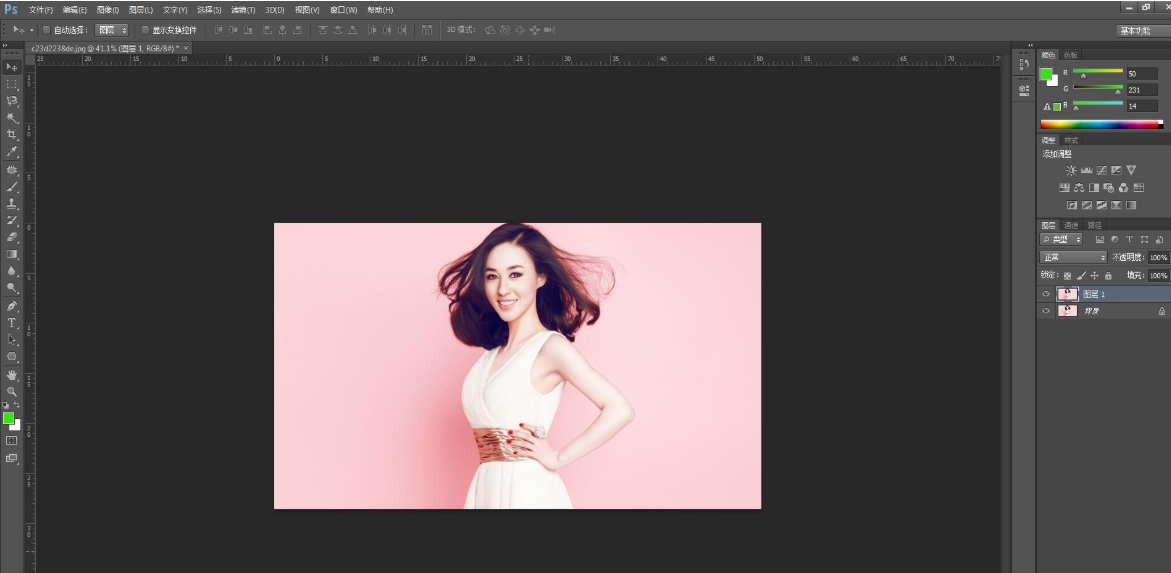Select the Pen tool
The image size is (1171, 573).
coord(12,306)
